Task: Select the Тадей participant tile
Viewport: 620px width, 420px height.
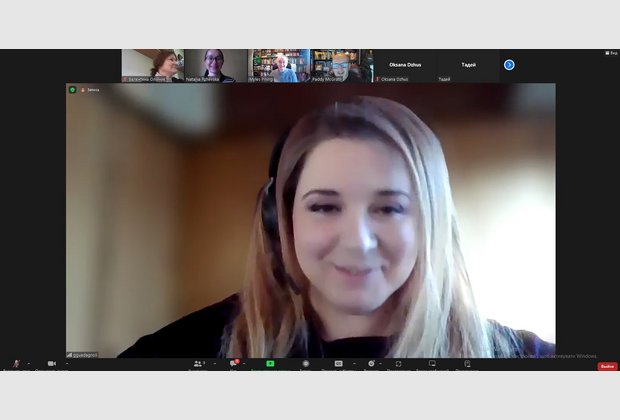Action: [x=468, y=66]
